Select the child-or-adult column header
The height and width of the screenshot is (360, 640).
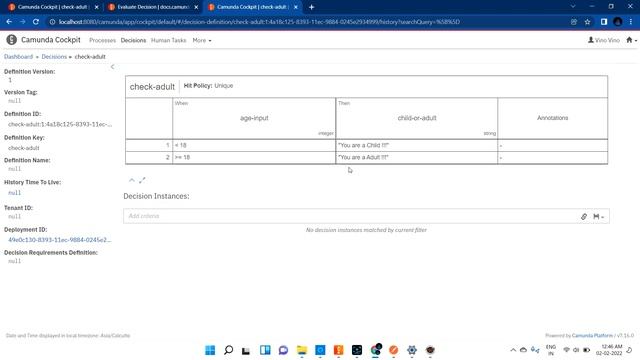click(x=417, y=118)
